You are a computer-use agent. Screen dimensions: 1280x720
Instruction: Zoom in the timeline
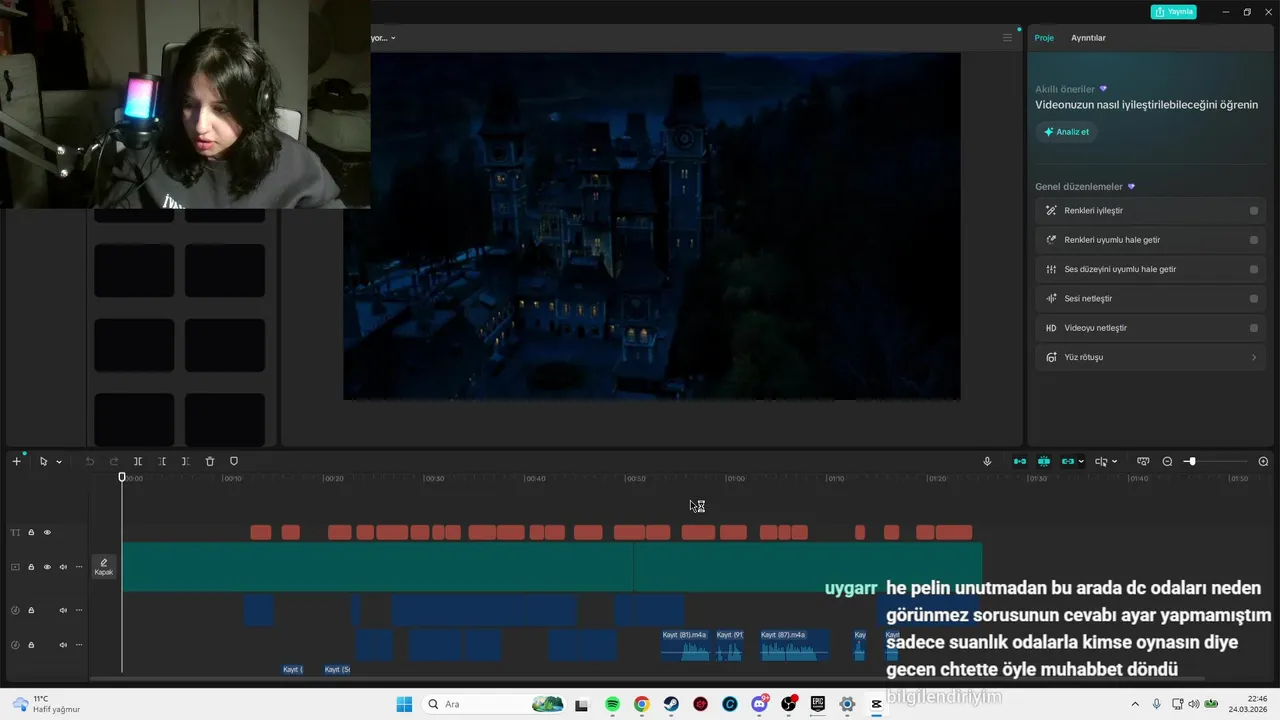[1263, 461]
